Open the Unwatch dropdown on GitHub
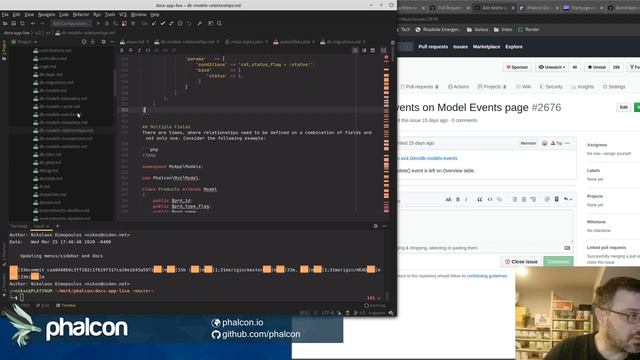 (552, 67)
